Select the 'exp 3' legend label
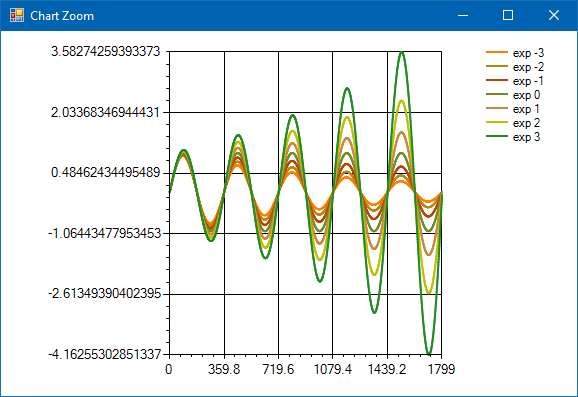This screenshot has height=397, width=578. click(x=526, y=137)
